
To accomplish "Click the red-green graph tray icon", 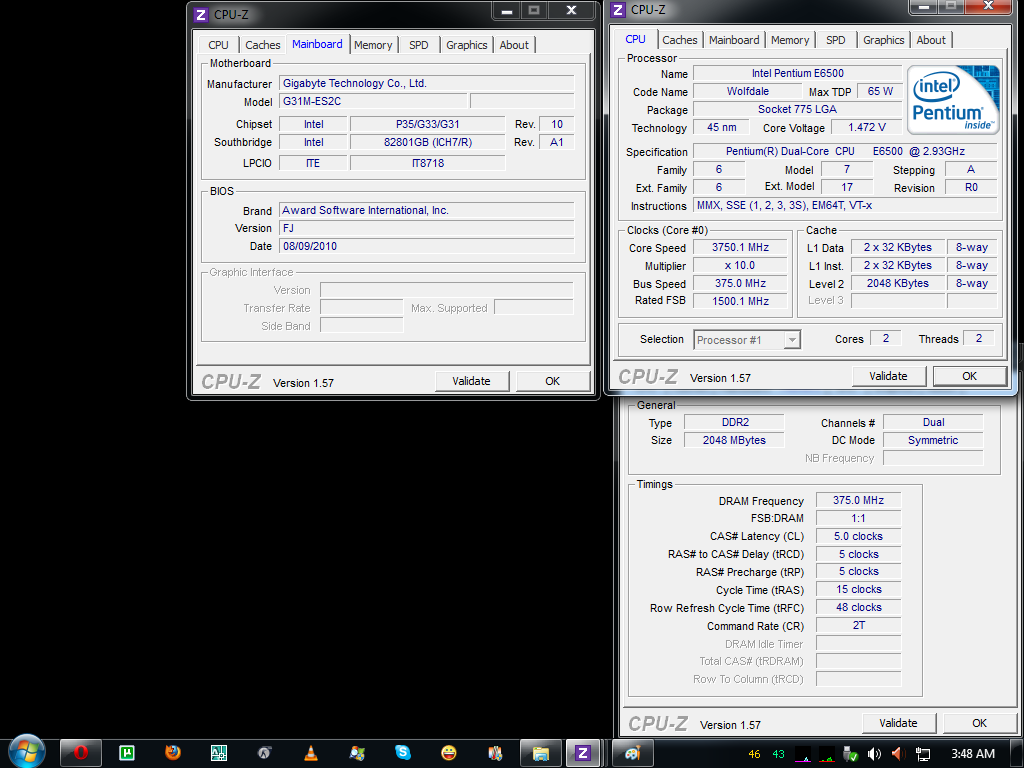I will (826, 754).
